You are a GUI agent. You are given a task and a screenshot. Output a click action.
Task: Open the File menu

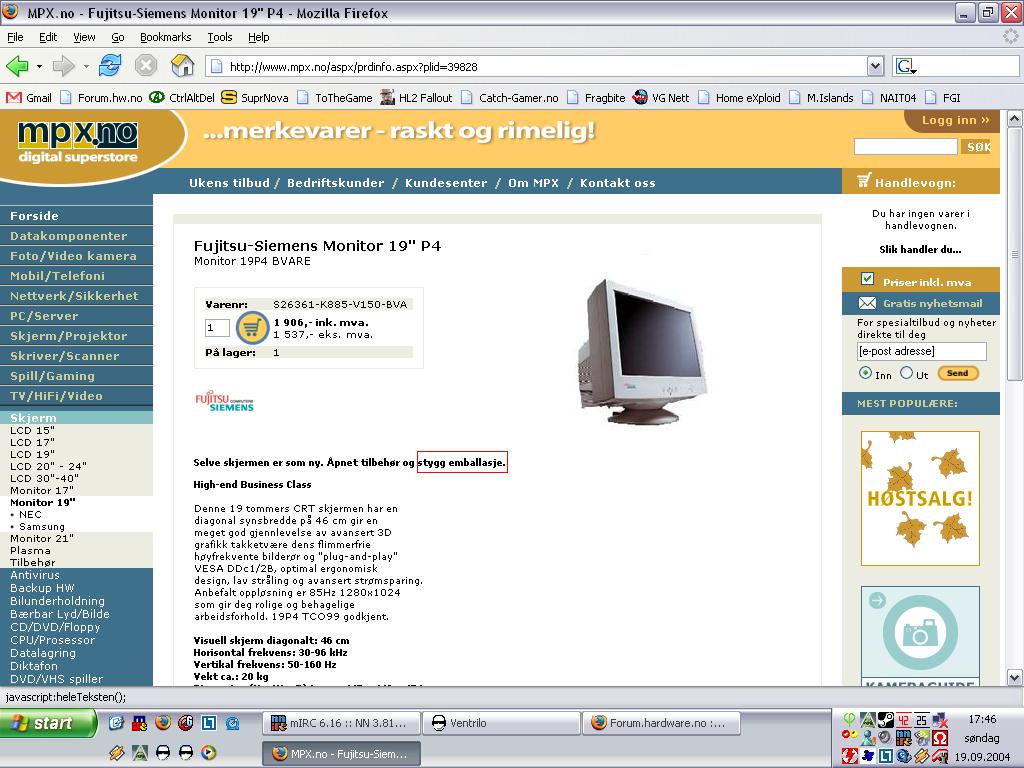15,37
